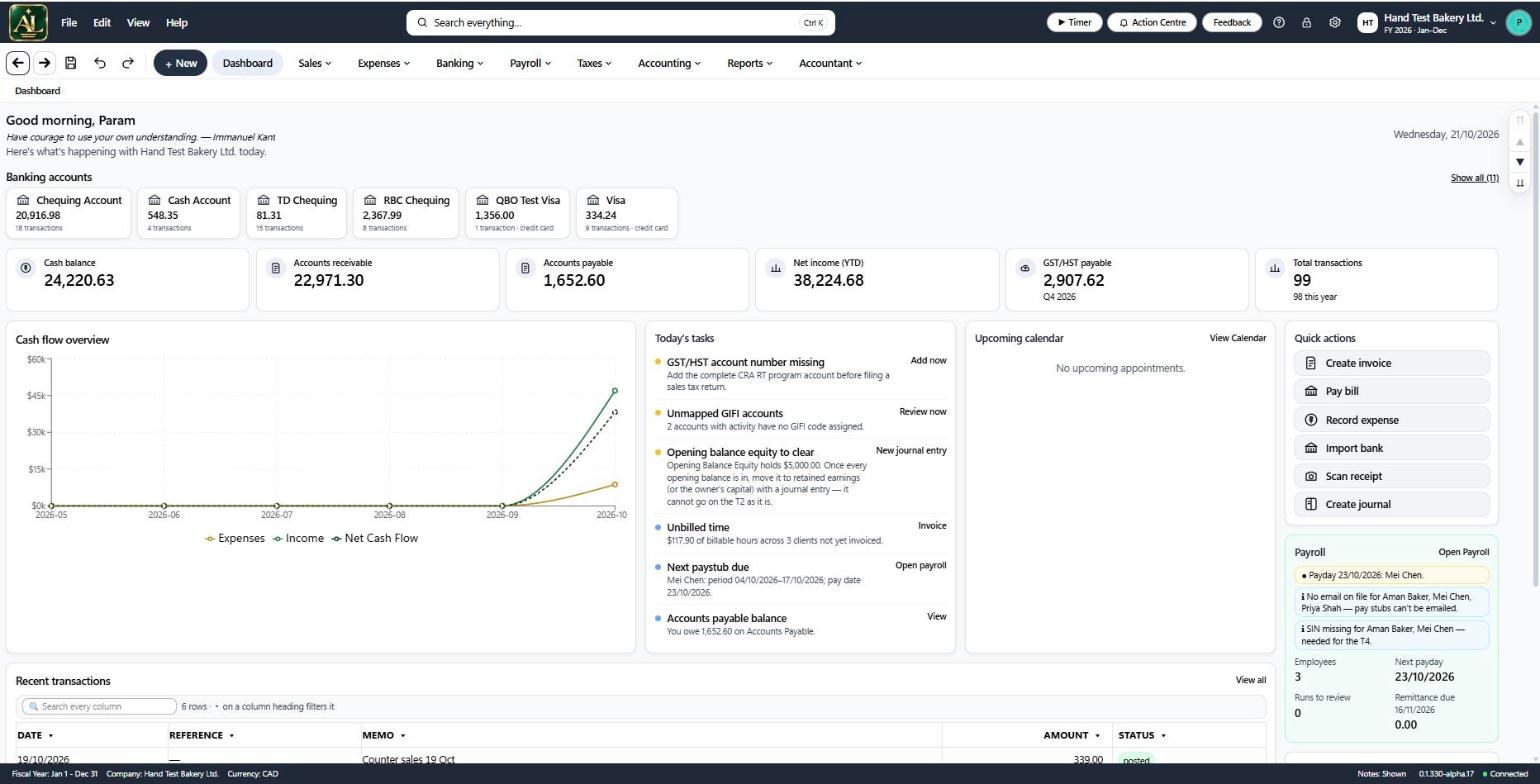
Task: Toggle Expenses series in chart legend
Action: point(235,538)
